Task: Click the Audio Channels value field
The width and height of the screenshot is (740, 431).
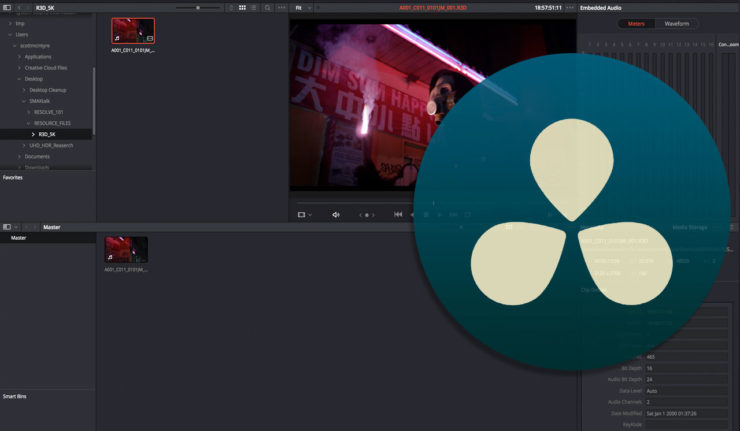Action: pyautogui.click(x=686, y=402)
